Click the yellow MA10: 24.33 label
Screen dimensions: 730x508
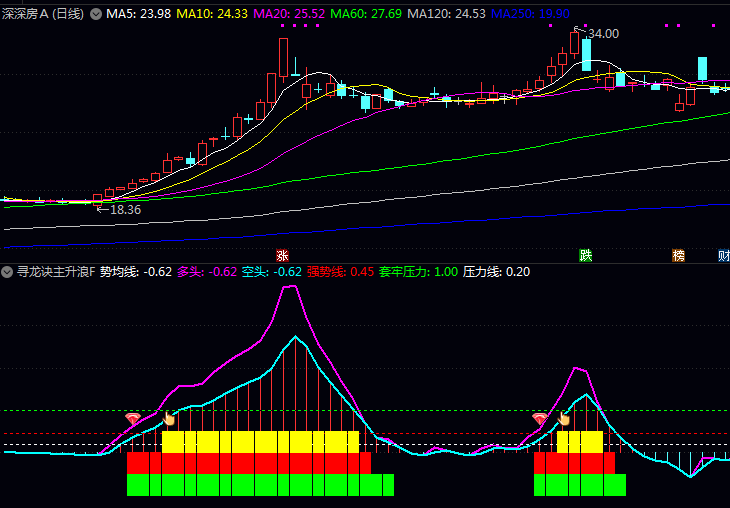[x=212, y=14]
